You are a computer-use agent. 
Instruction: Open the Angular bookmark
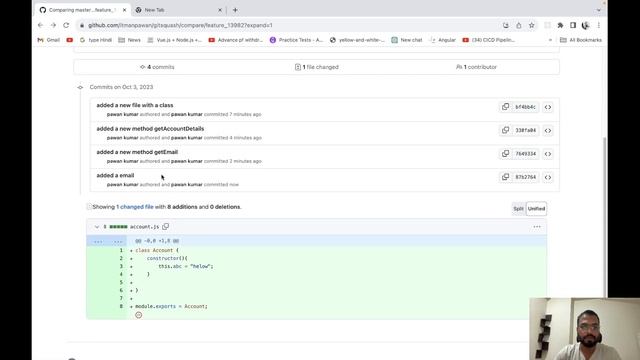click(443, 40)
